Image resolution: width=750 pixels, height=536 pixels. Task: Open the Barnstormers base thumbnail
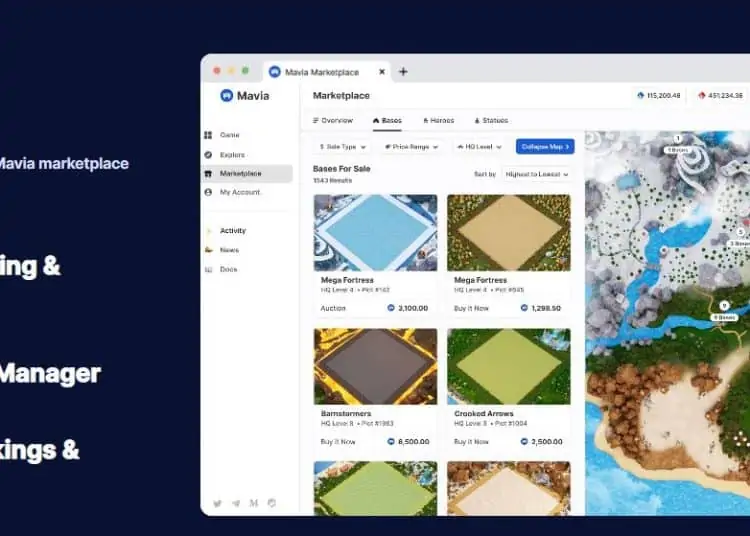375,366
